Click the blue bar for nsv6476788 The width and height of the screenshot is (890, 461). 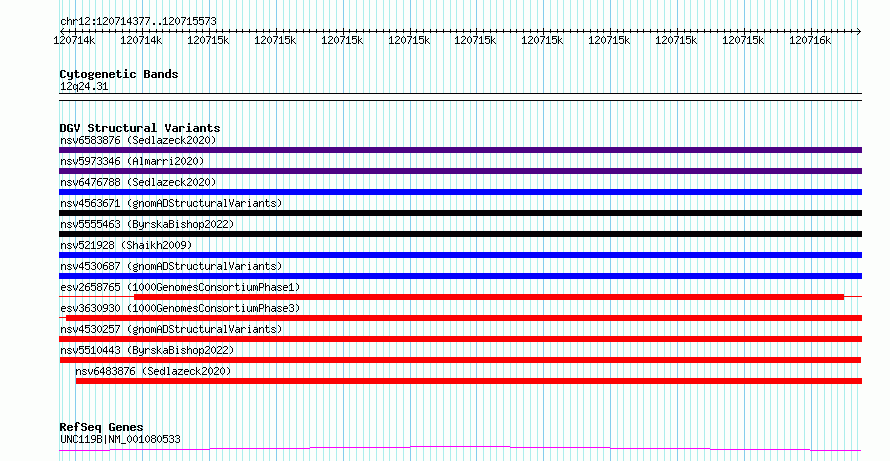[460, 192]
